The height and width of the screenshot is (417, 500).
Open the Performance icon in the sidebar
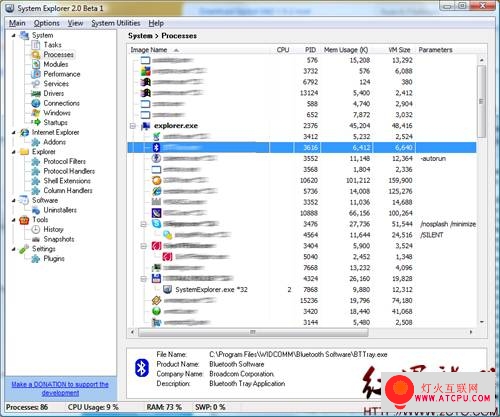pyautogui.click(x=36, y=74)
